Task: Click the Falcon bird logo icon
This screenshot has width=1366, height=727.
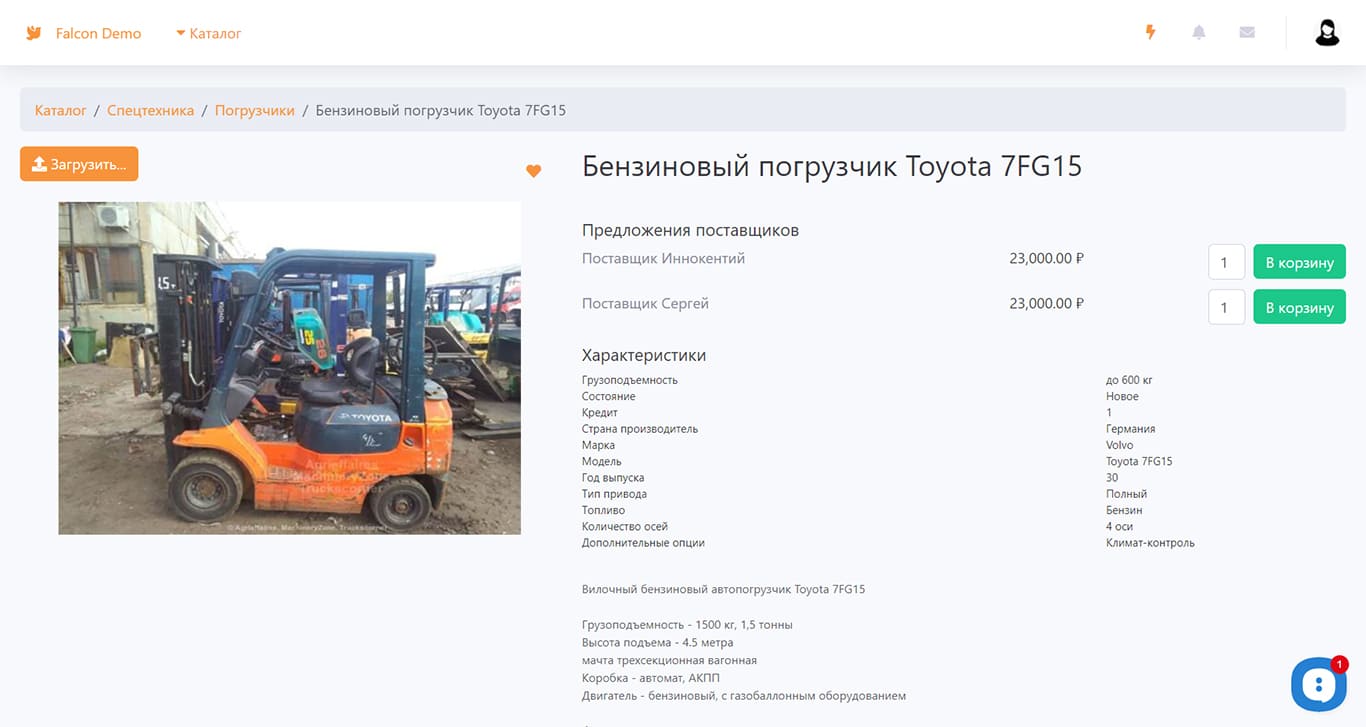Action: [x=33, y=33]
